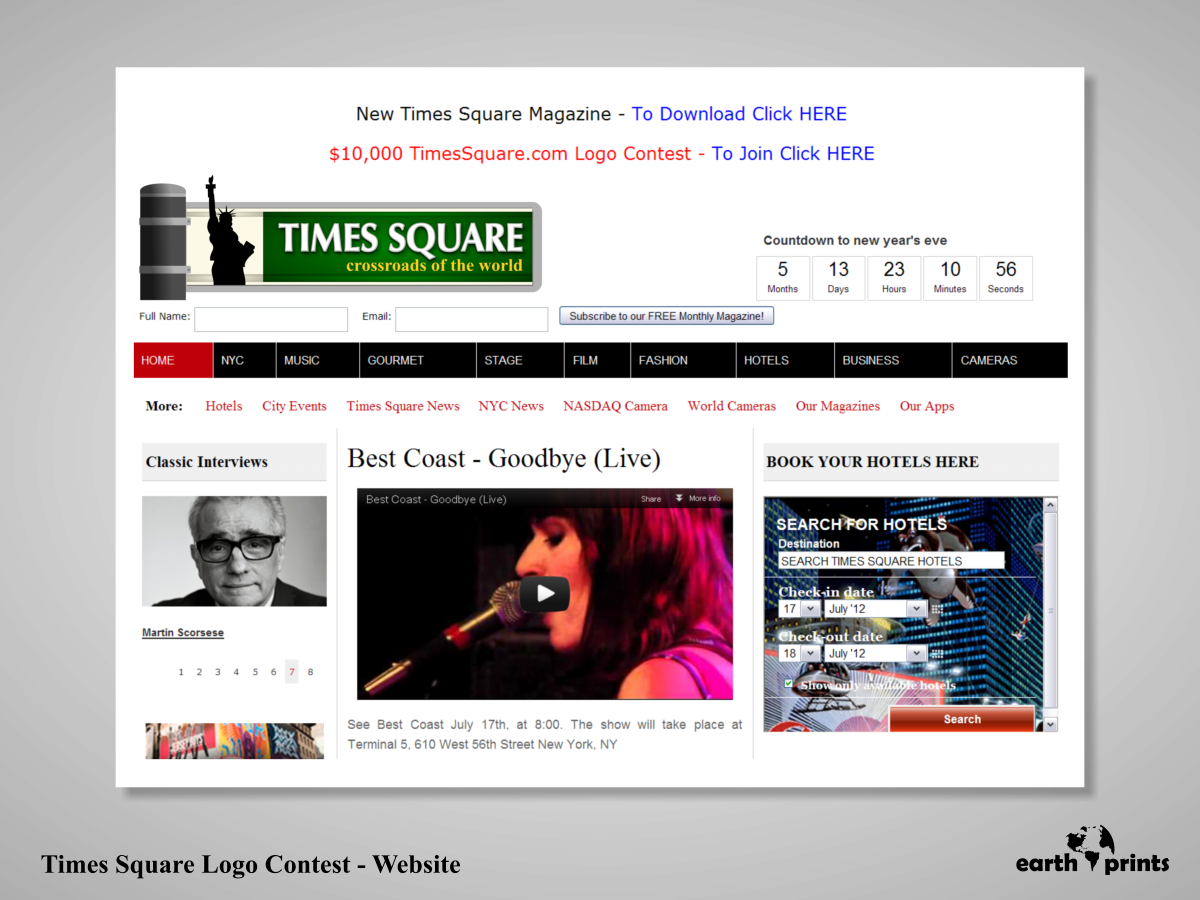The width and height of the screenshot is (1200, 900).
Task: Go to Classic Interviews page 3
Action: [x=218, y=672]
